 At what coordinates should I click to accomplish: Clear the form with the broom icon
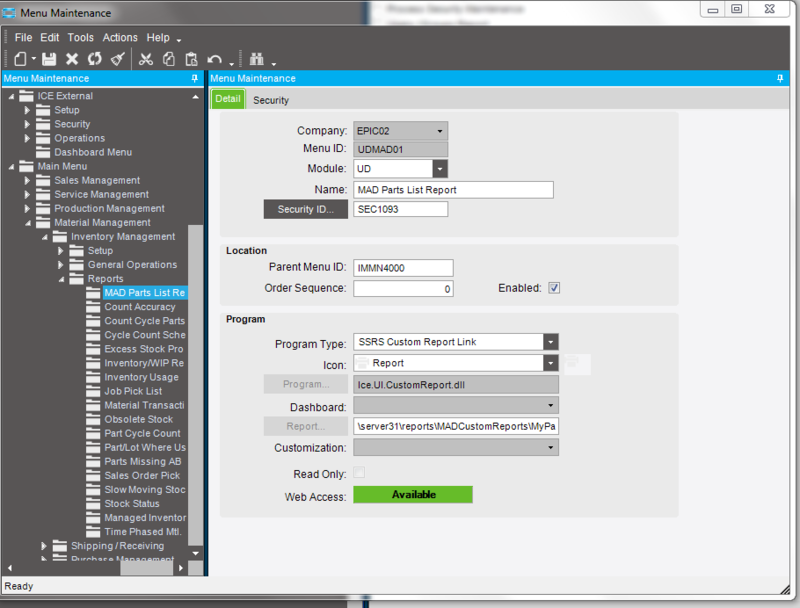click(118, 59)
